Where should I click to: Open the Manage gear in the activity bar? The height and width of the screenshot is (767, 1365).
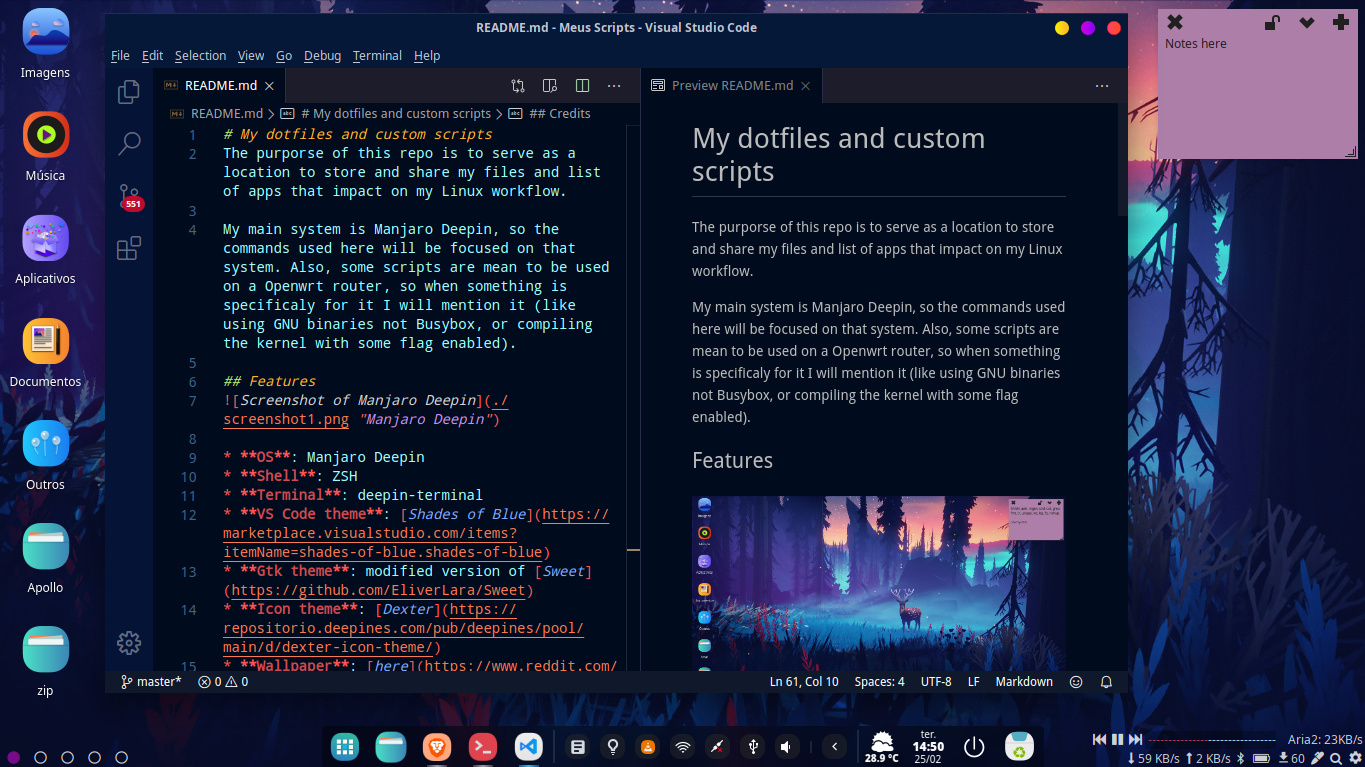(129, 643)
